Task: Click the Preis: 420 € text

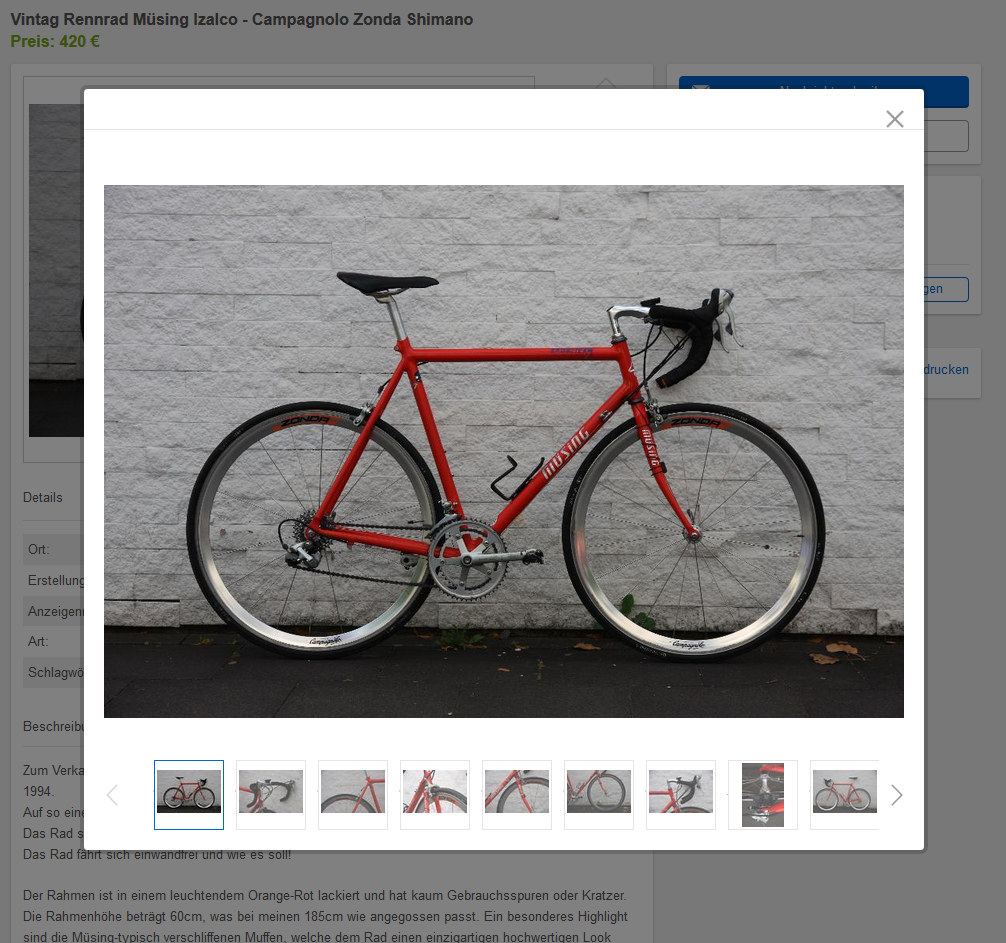Action: pos(55,42)
